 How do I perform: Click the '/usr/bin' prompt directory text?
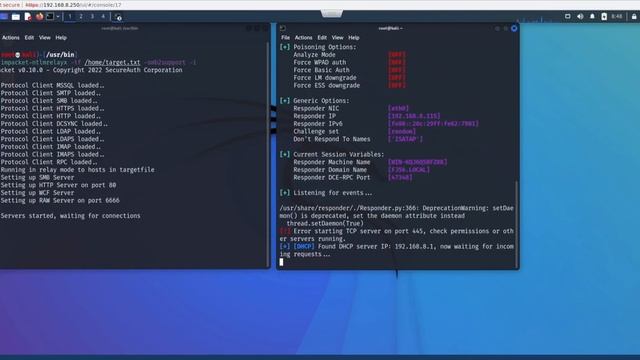coord(60,55)
